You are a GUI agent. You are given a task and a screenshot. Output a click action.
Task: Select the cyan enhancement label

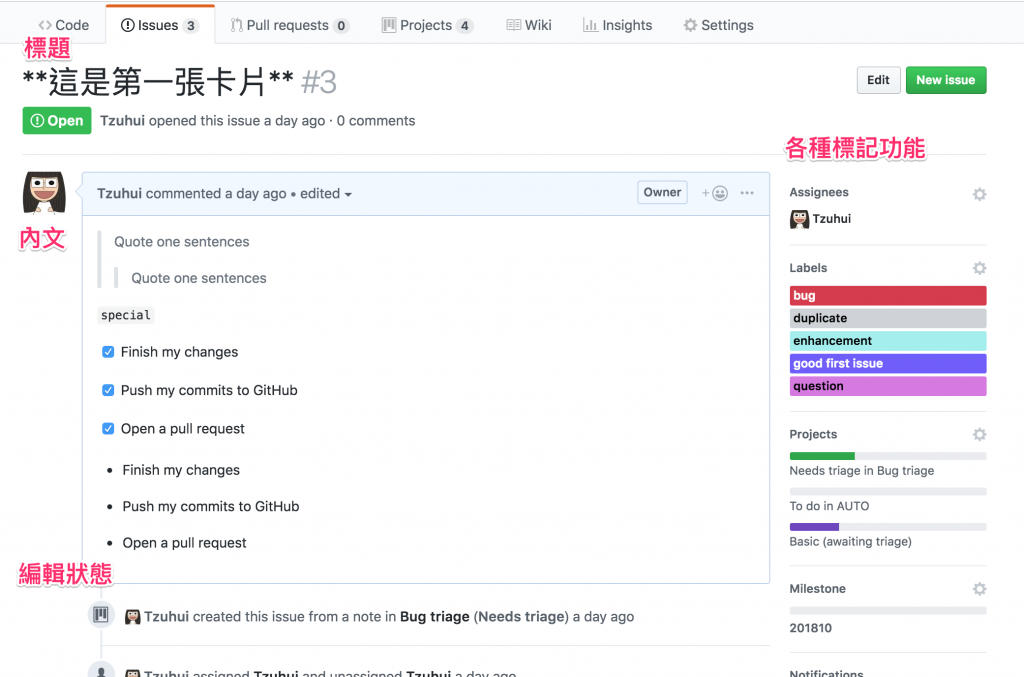(888, 341)
